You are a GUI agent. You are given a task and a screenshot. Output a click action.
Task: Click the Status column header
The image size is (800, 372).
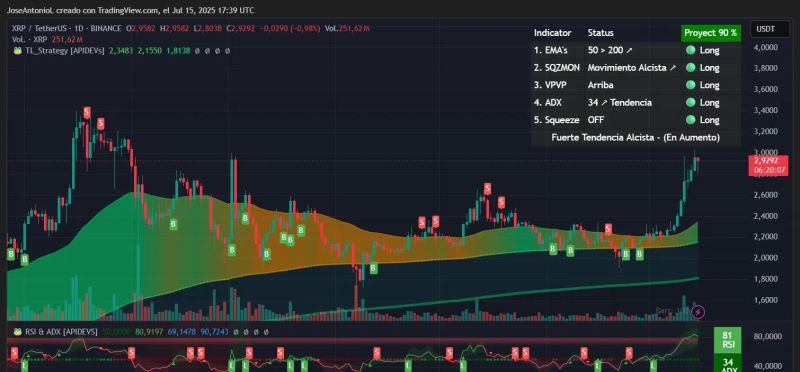[601, 33]
